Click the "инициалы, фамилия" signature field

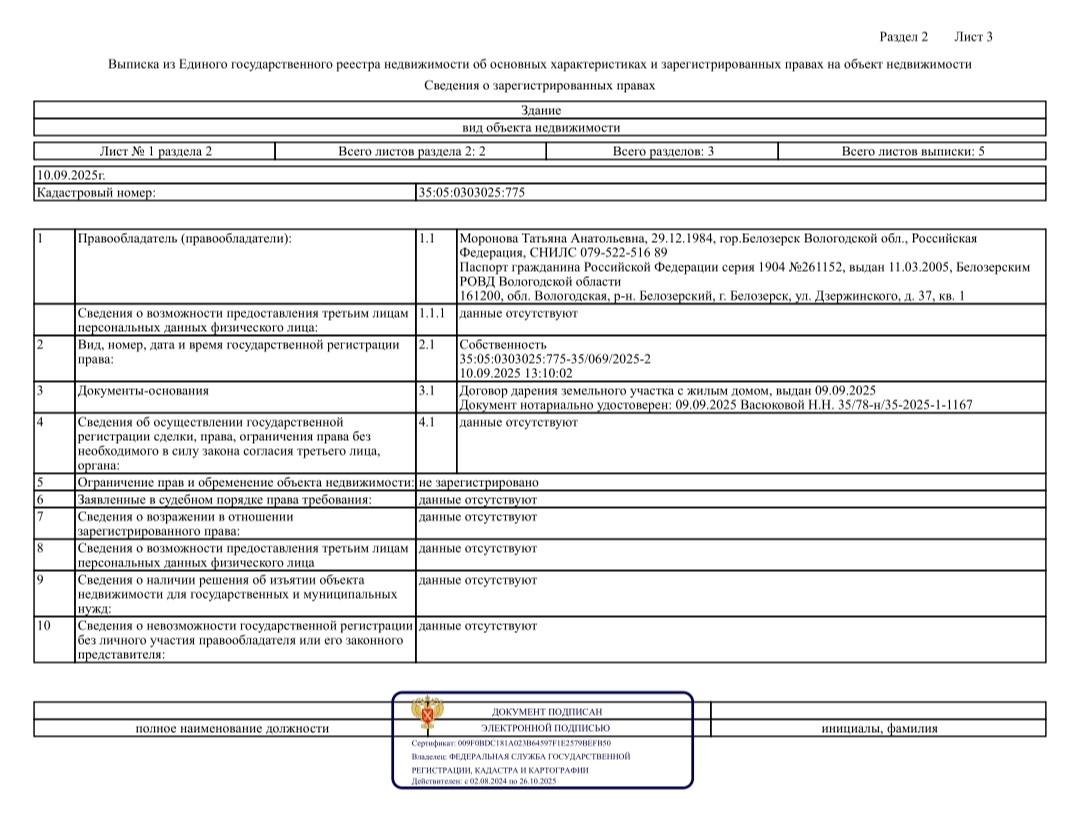click(879, 729)
